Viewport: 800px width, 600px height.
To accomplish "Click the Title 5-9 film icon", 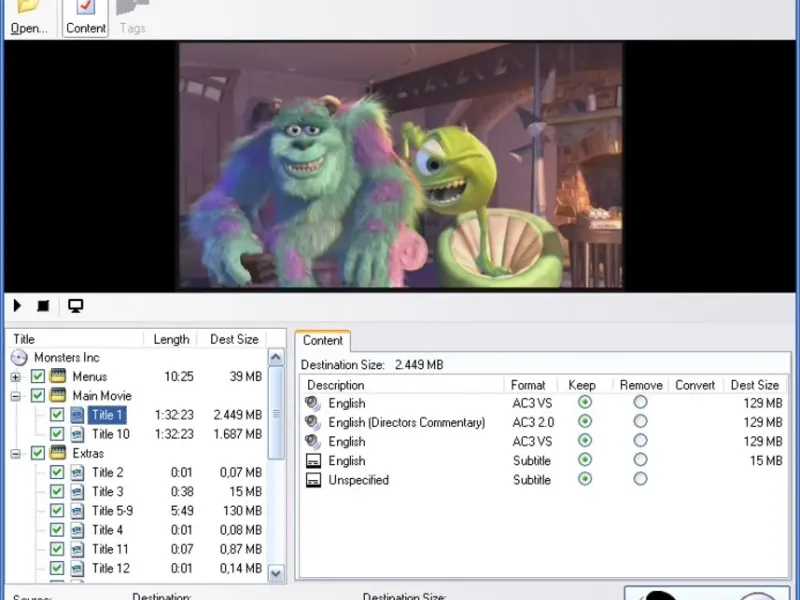I will point(77,510).
